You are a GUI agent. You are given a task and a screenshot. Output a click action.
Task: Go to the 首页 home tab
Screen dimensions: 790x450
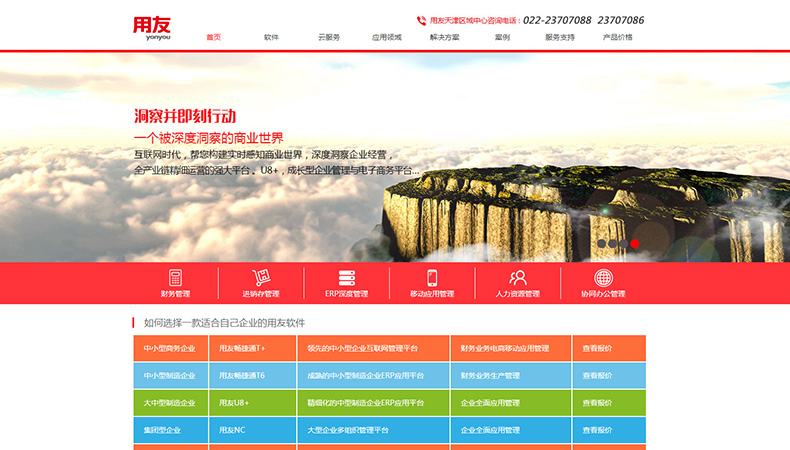(x=213, y=37)
